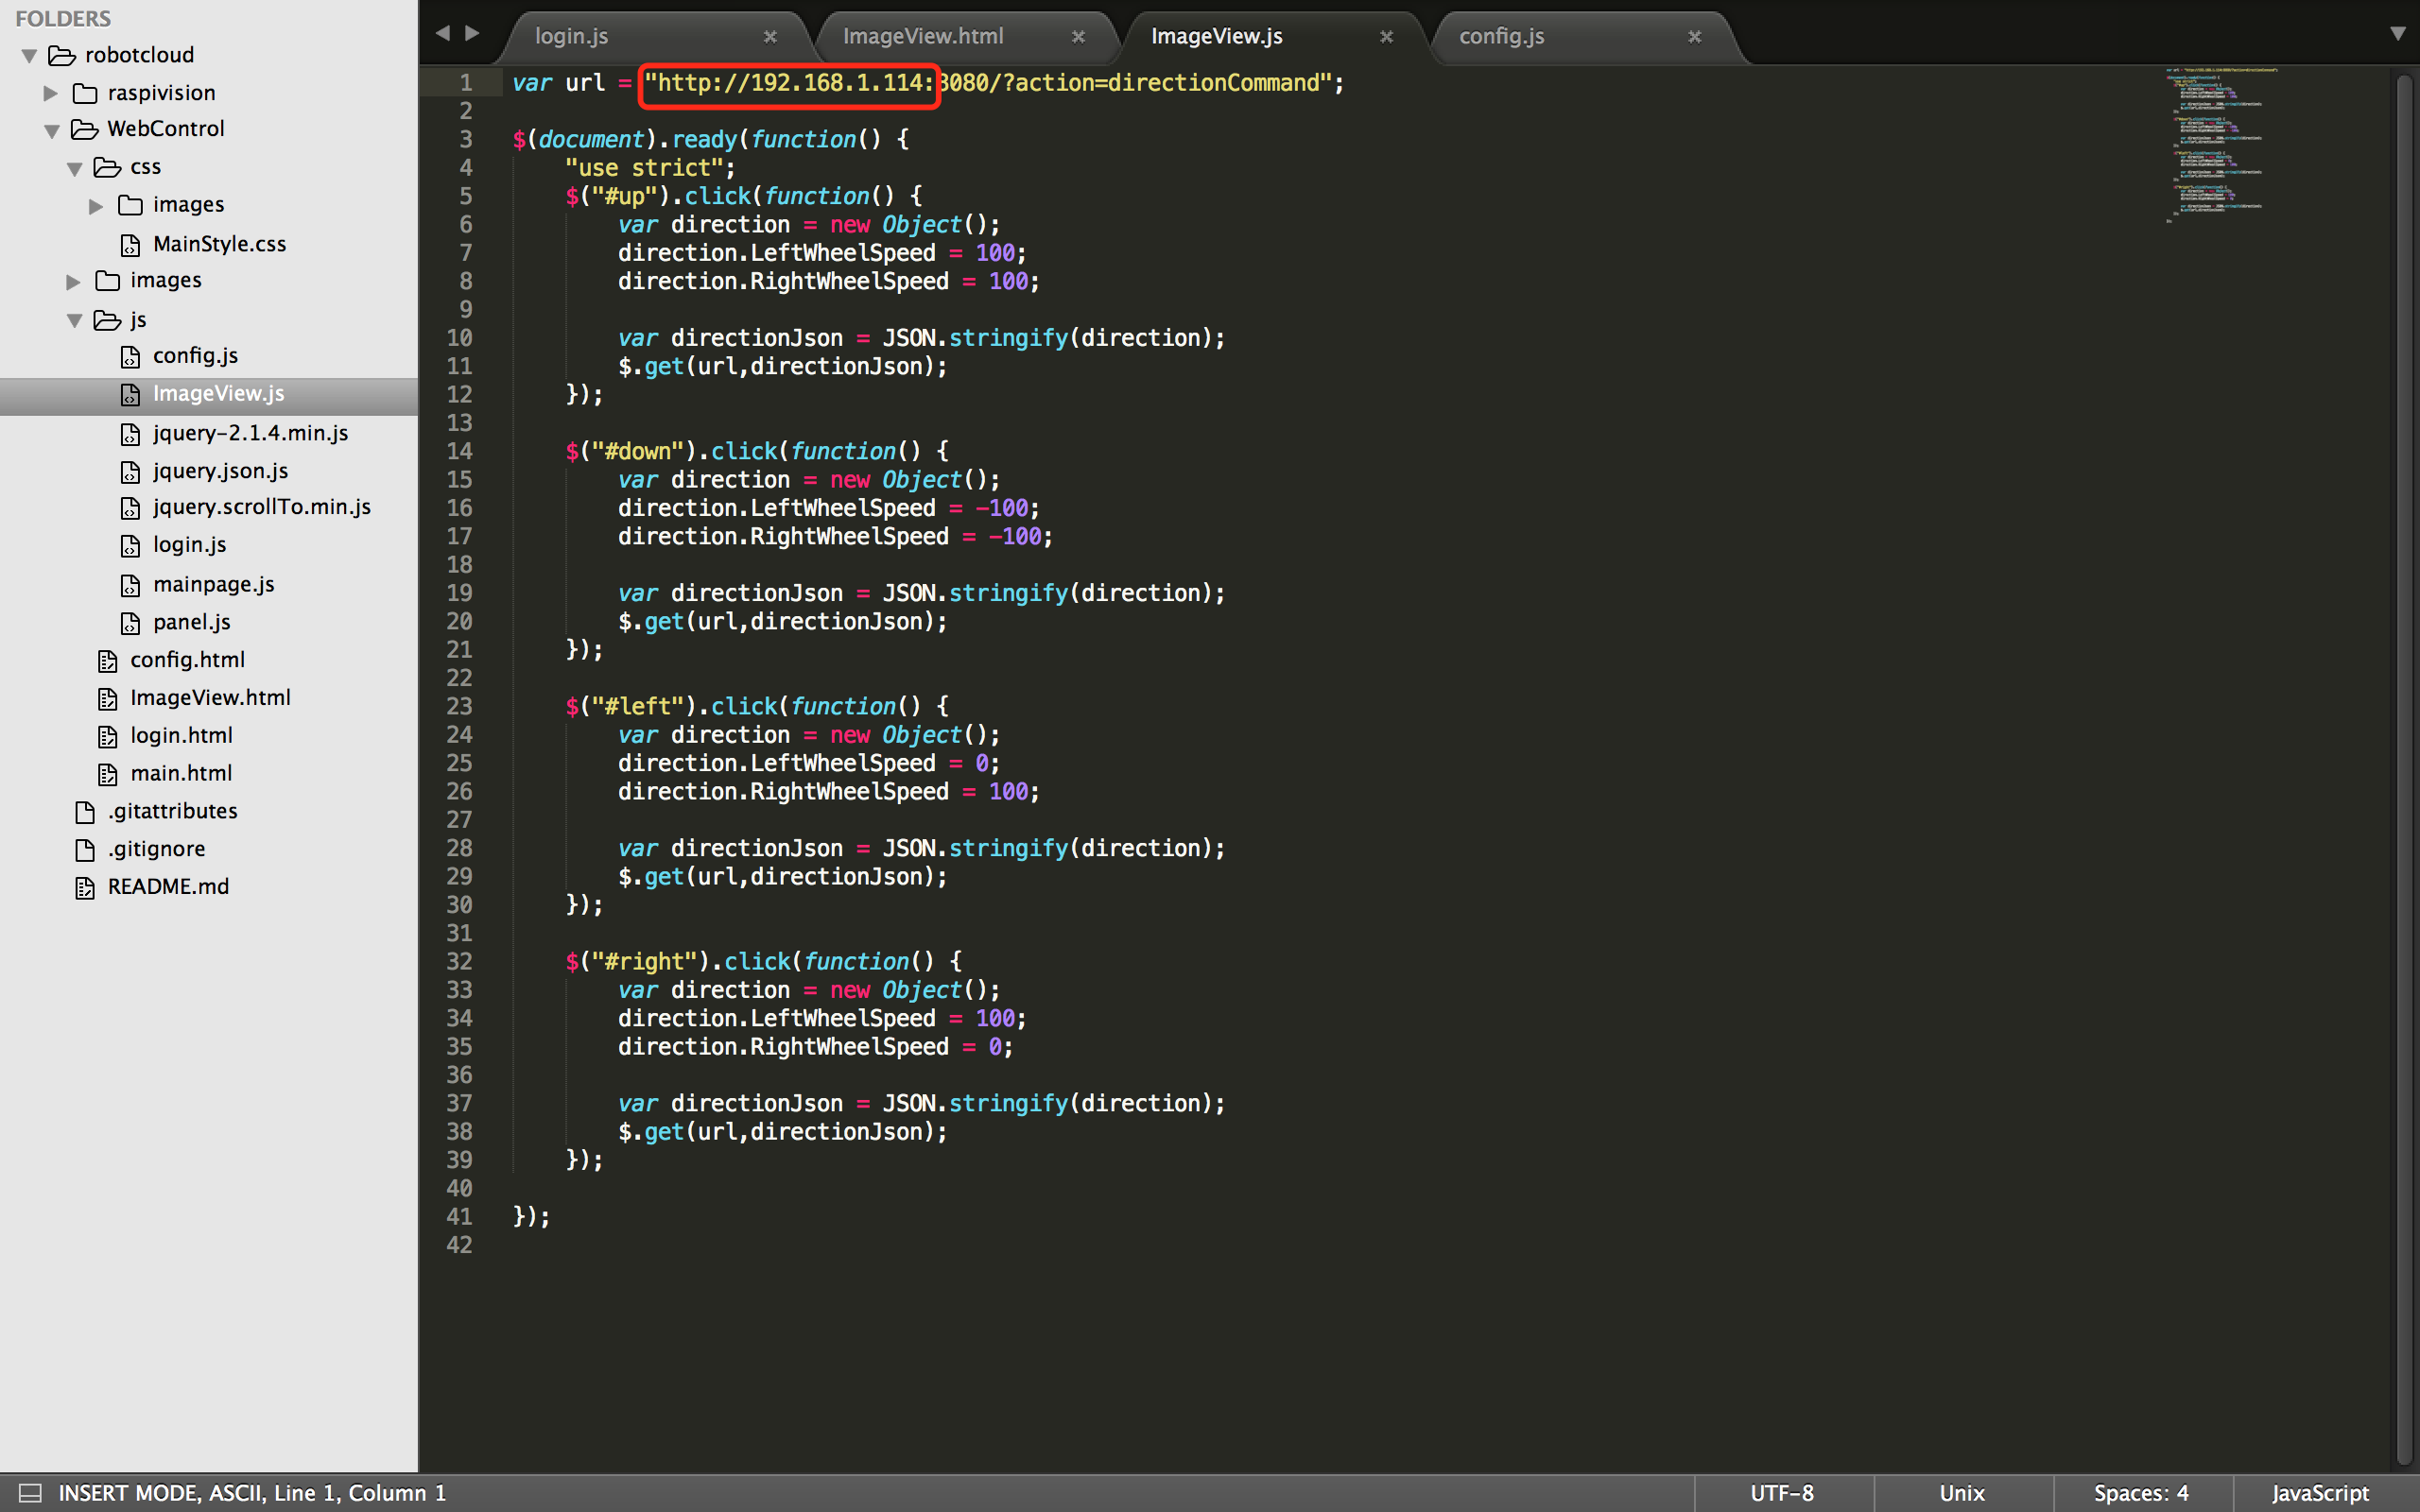
Task: Switch to the config.js tab
Action: [x=1500, y=36]
